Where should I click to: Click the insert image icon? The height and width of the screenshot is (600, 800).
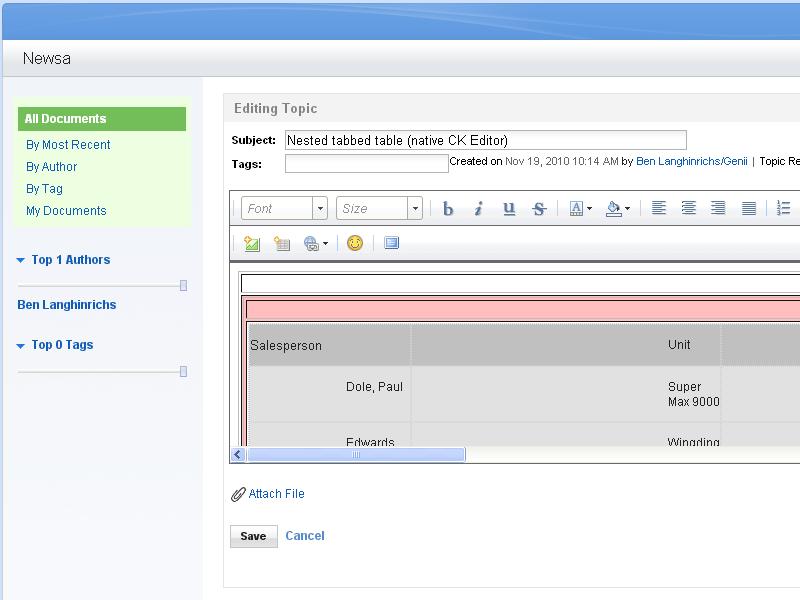(252, 243)
